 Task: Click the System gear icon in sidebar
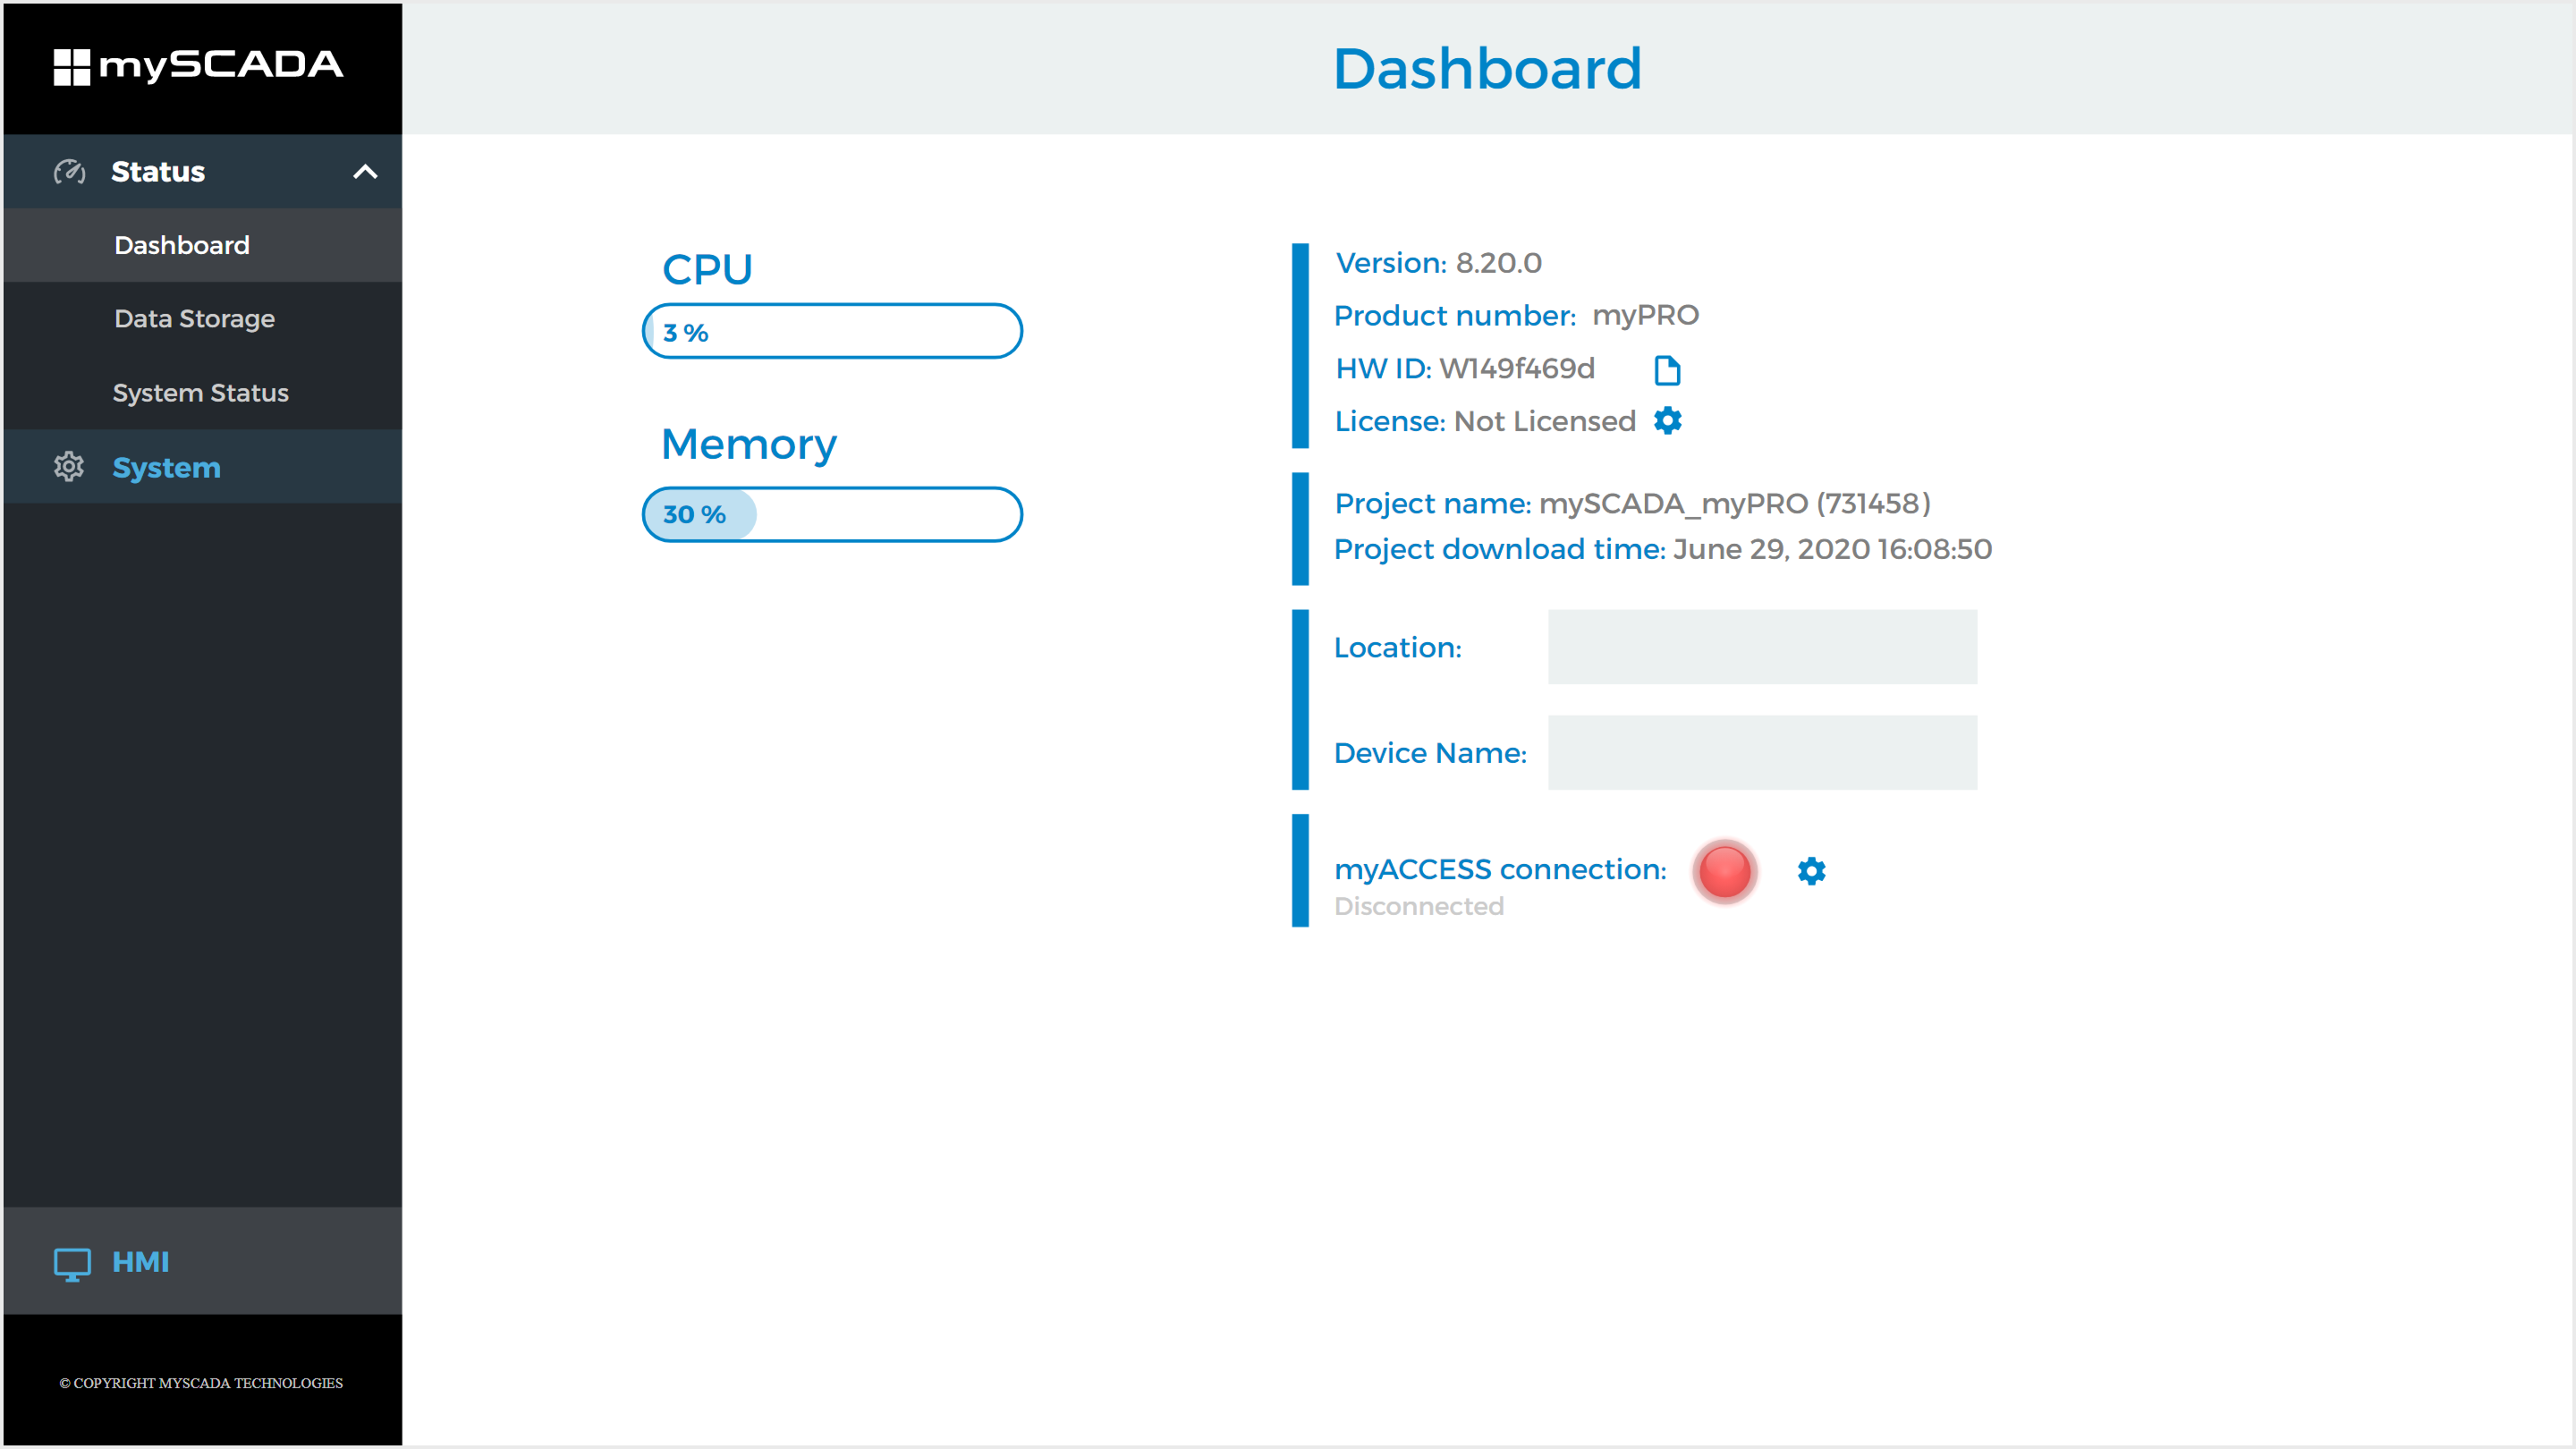(x=69, y=467)
